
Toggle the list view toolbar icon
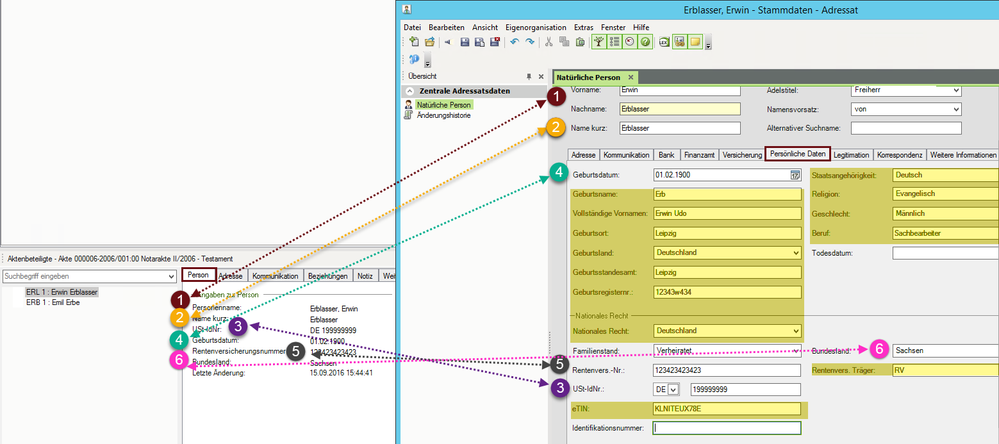click(x=614, y=42)
